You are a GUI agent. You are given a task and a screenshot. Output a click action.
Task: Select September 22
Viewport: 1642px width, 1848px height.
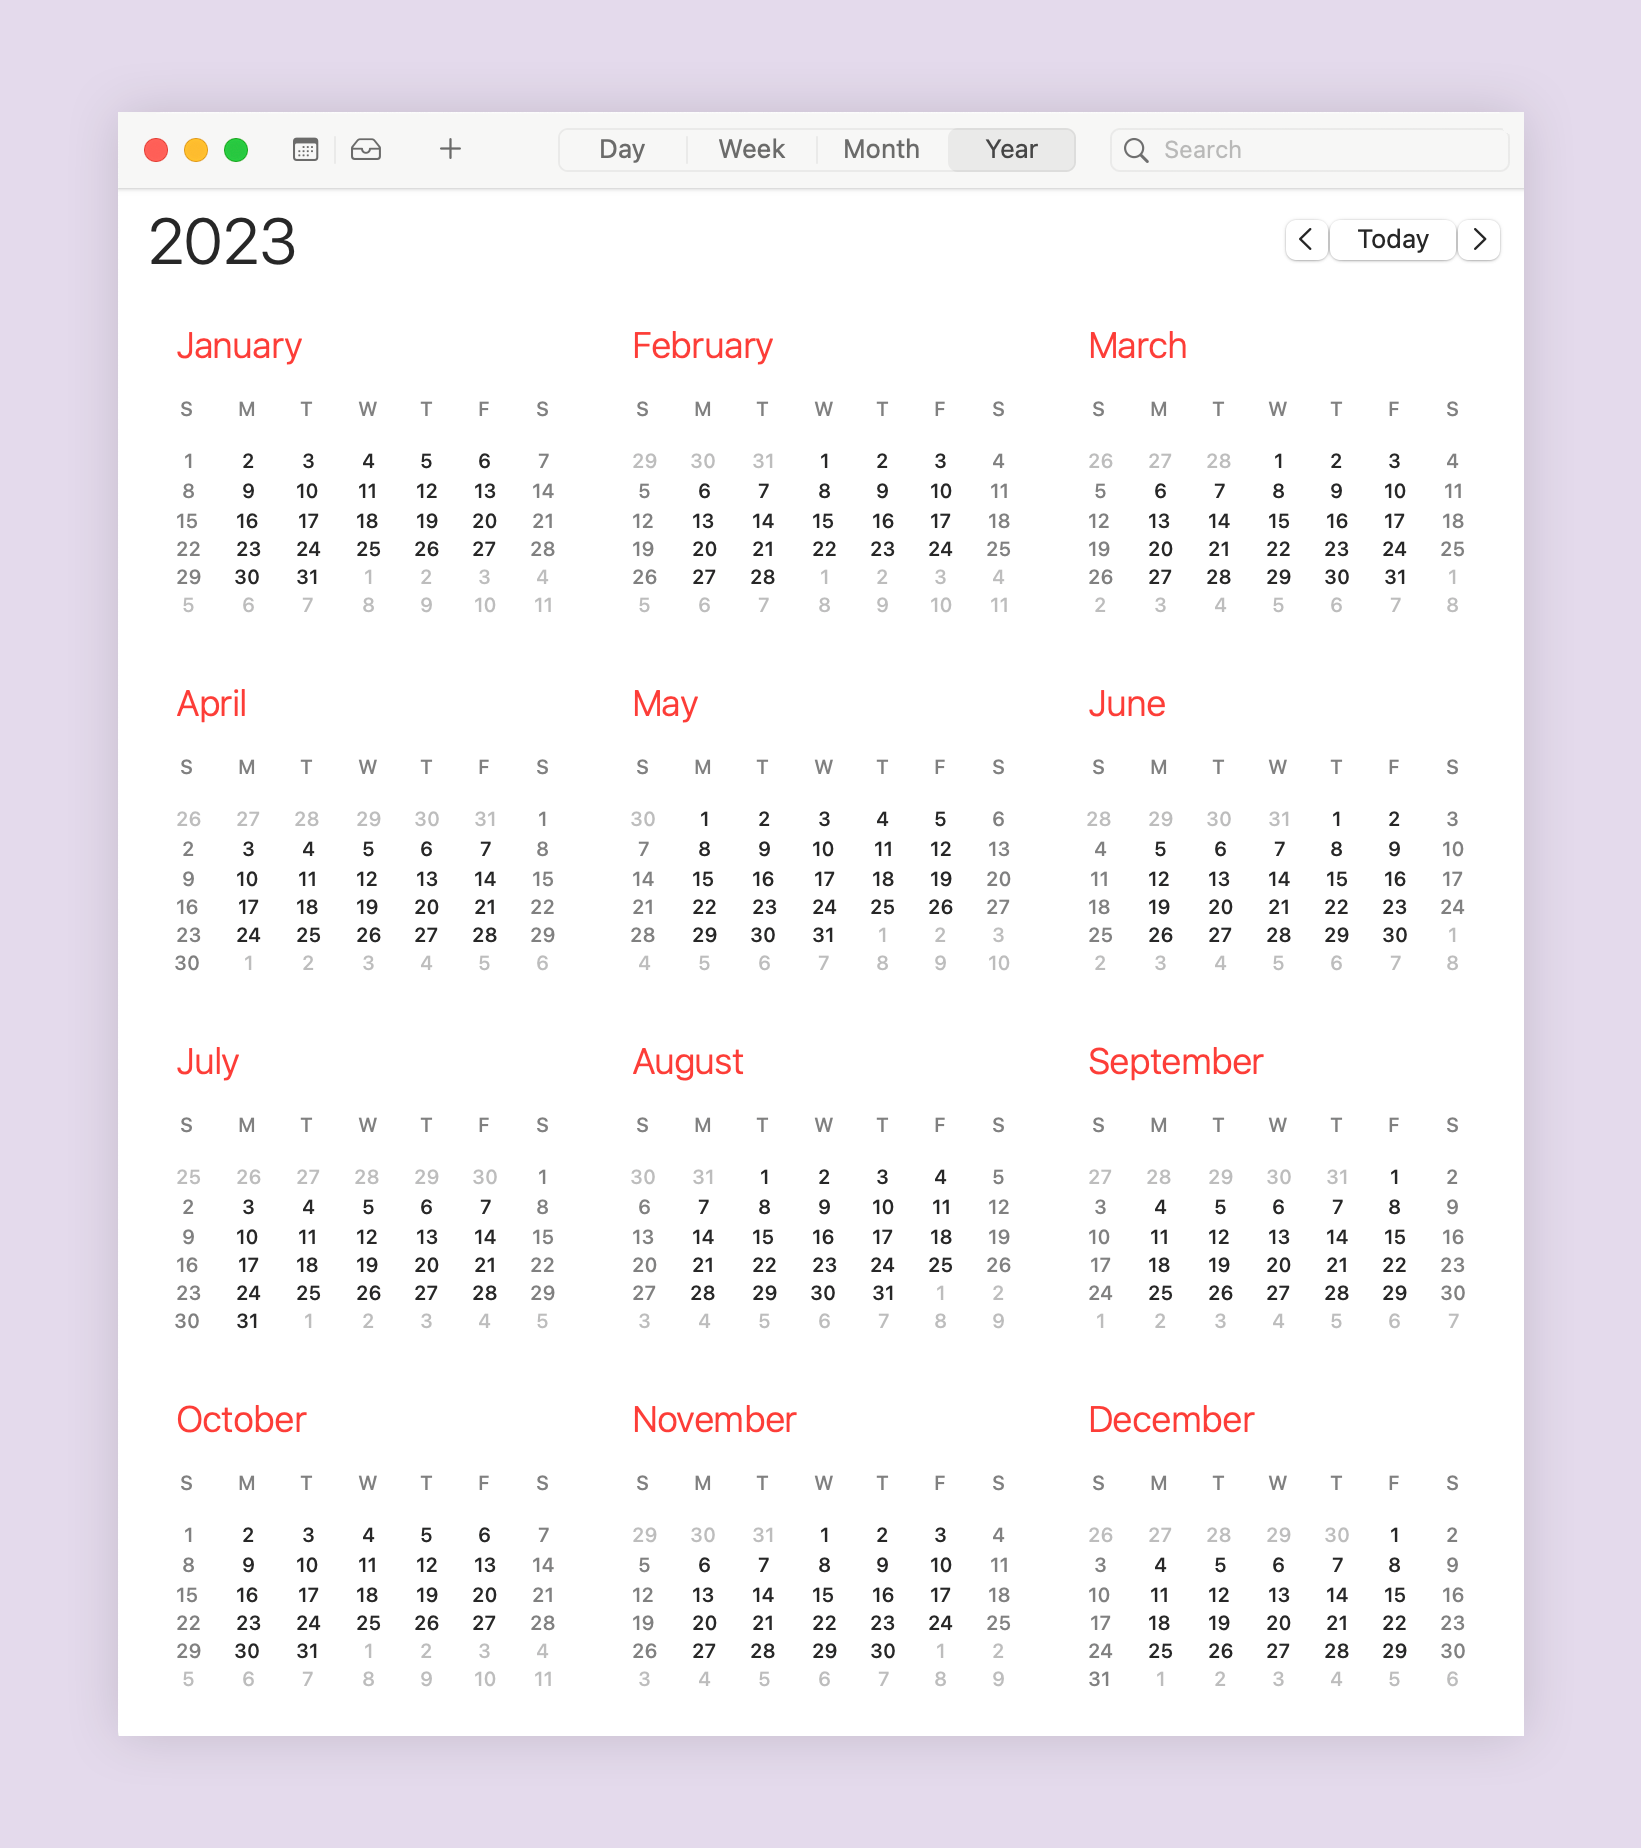point(1394,1265)
